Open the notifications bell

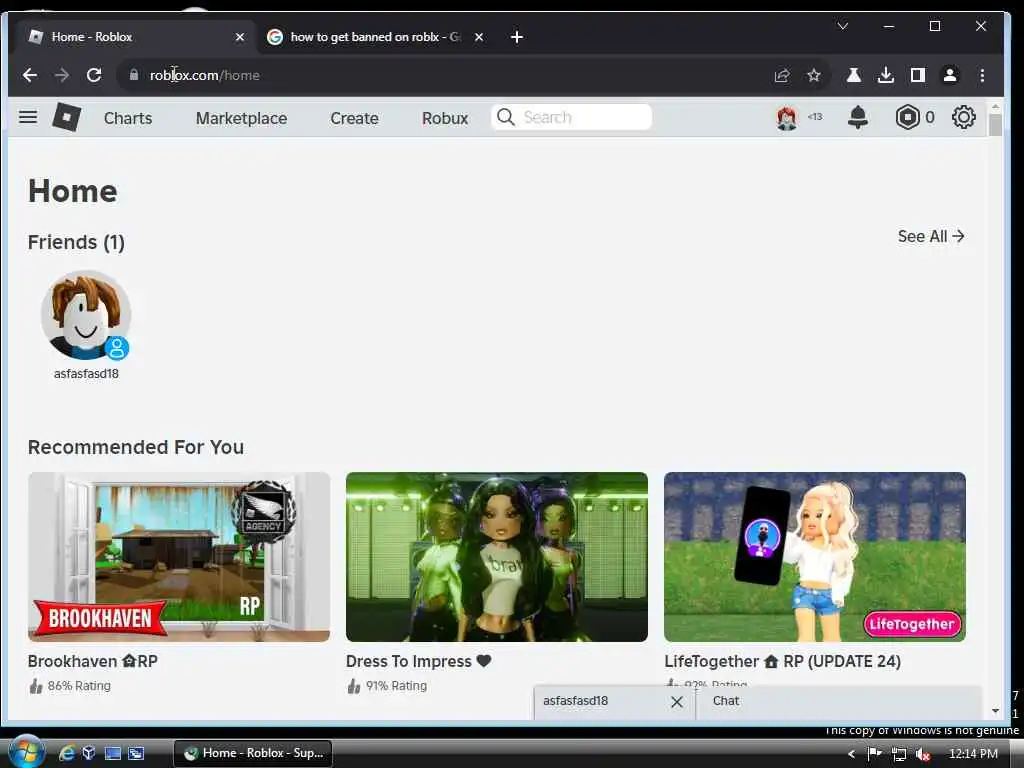click(857, 118)
